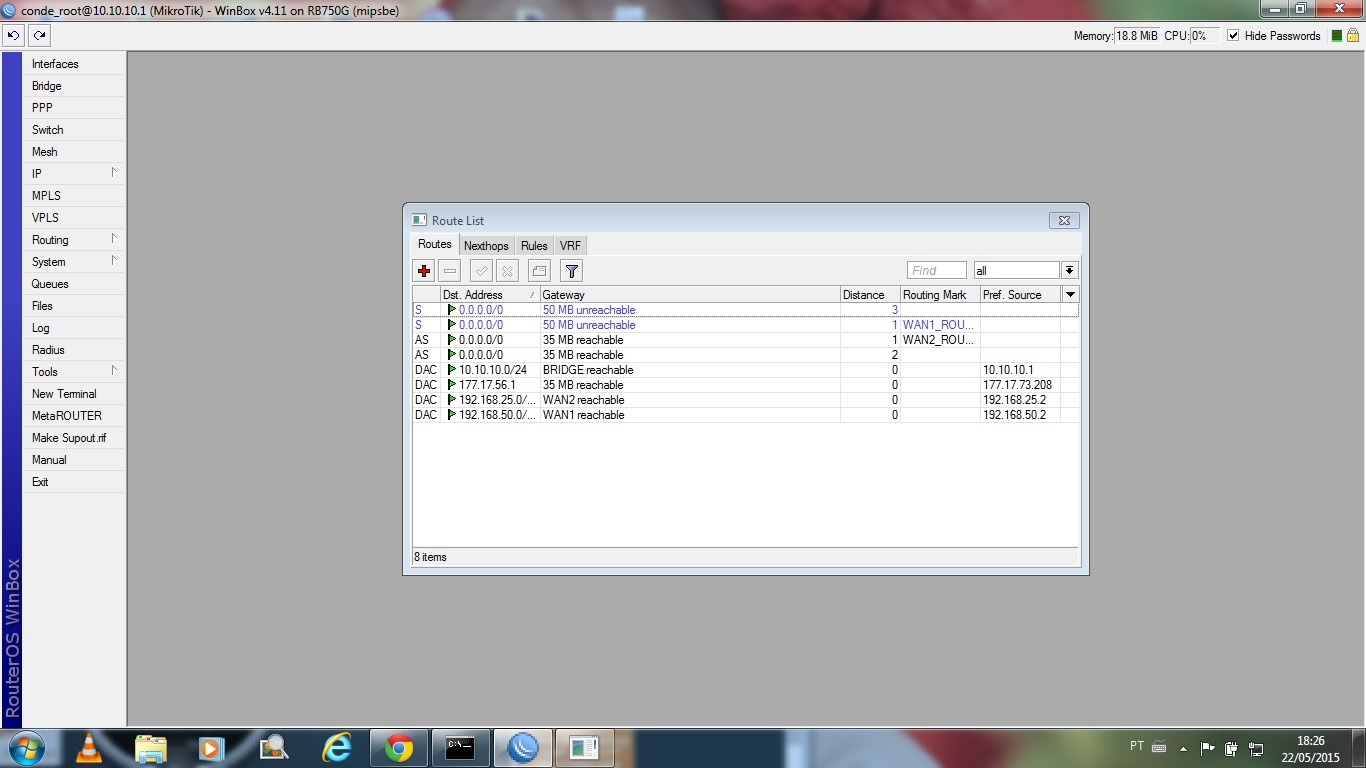Click the Comment button in Route List toolbar
The image size is (1366, 768).
tap(539, 271)
